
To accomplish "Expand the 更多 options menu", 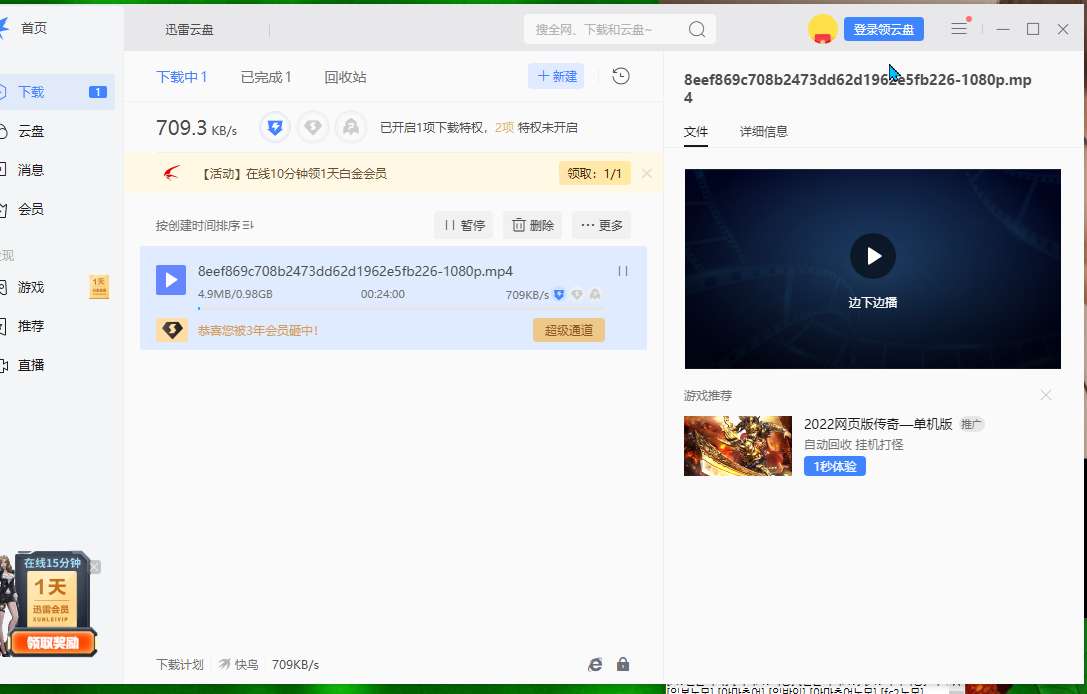I will click(602, 225).
